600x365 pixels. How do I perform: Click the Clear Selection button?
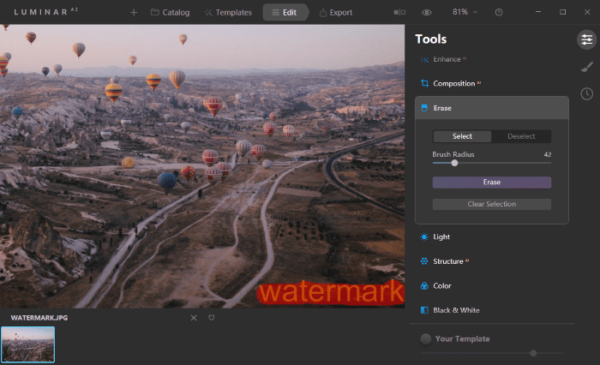492,204
